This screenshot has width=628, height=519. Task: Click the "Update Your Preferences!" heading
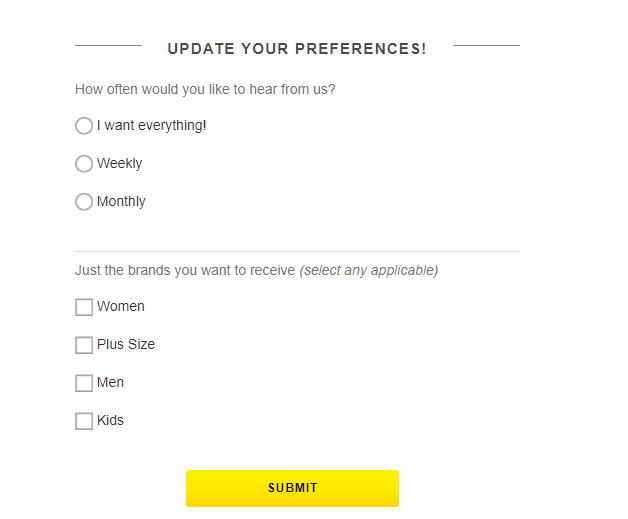click(x=297, y=49)
